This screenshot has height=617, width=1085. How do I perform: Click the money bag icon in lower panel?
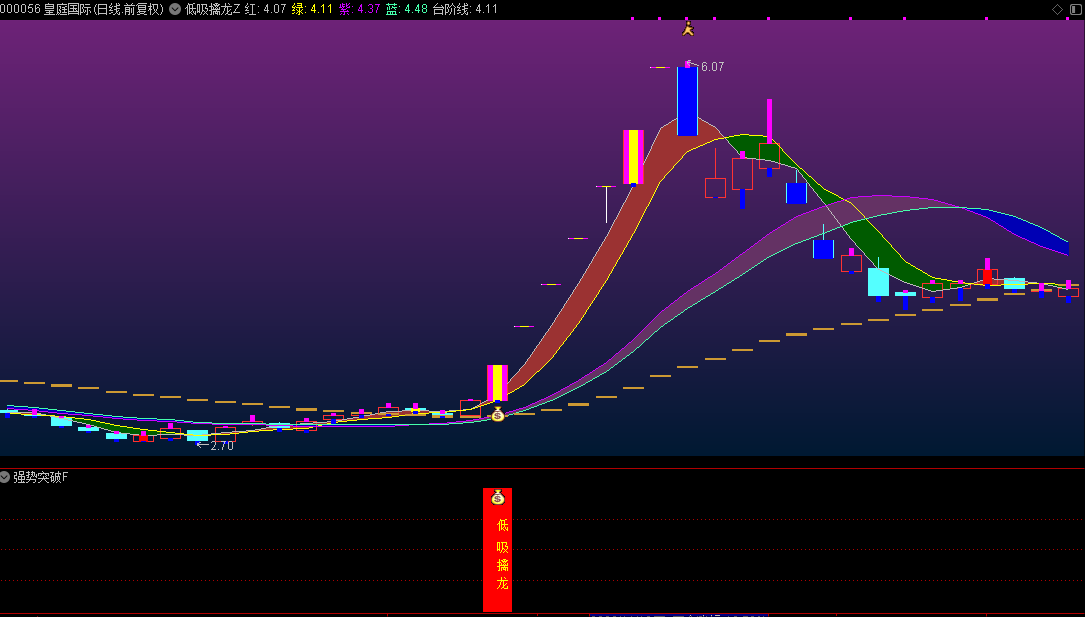(498, 497)
